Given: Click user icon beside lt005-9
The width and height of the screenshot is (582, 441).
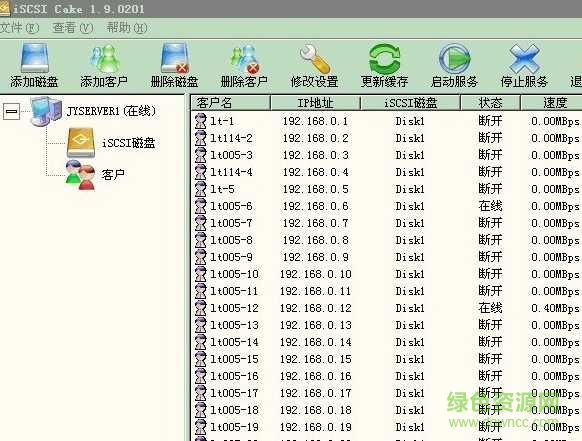Looking at the screenshot, I should (x=200, y=257).
